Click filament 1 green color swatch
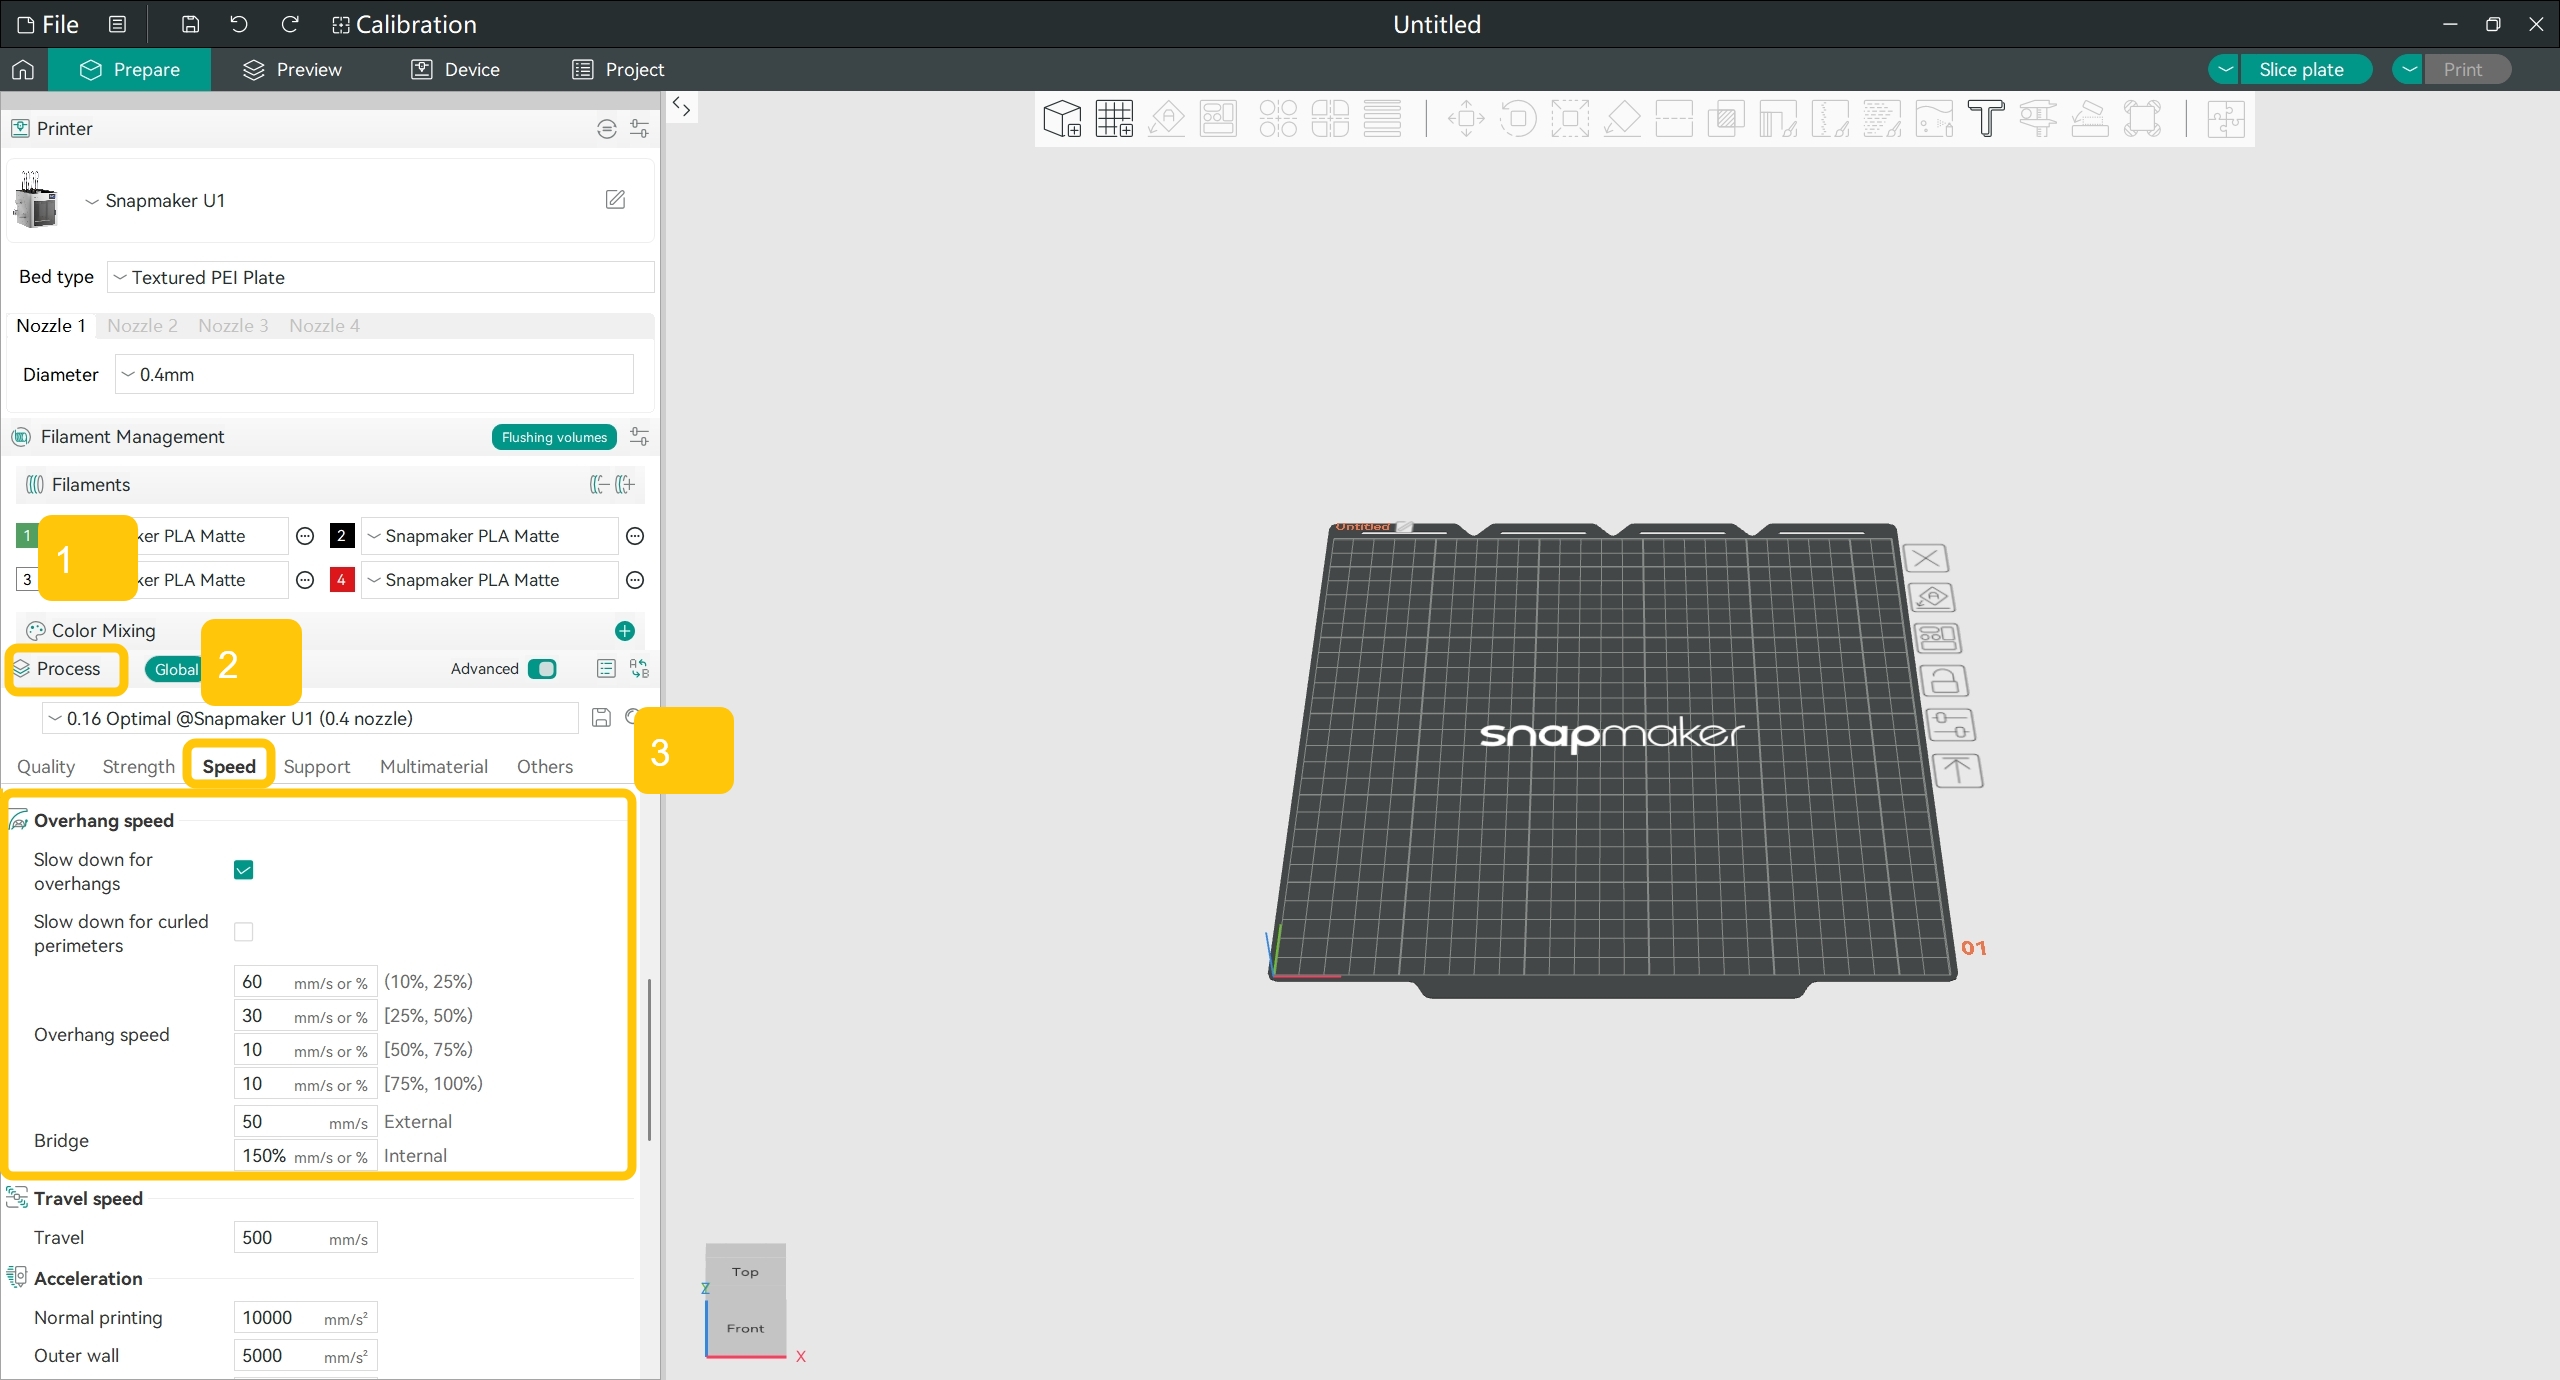Screen dimensions: 2560x1380 click(27, 536)
